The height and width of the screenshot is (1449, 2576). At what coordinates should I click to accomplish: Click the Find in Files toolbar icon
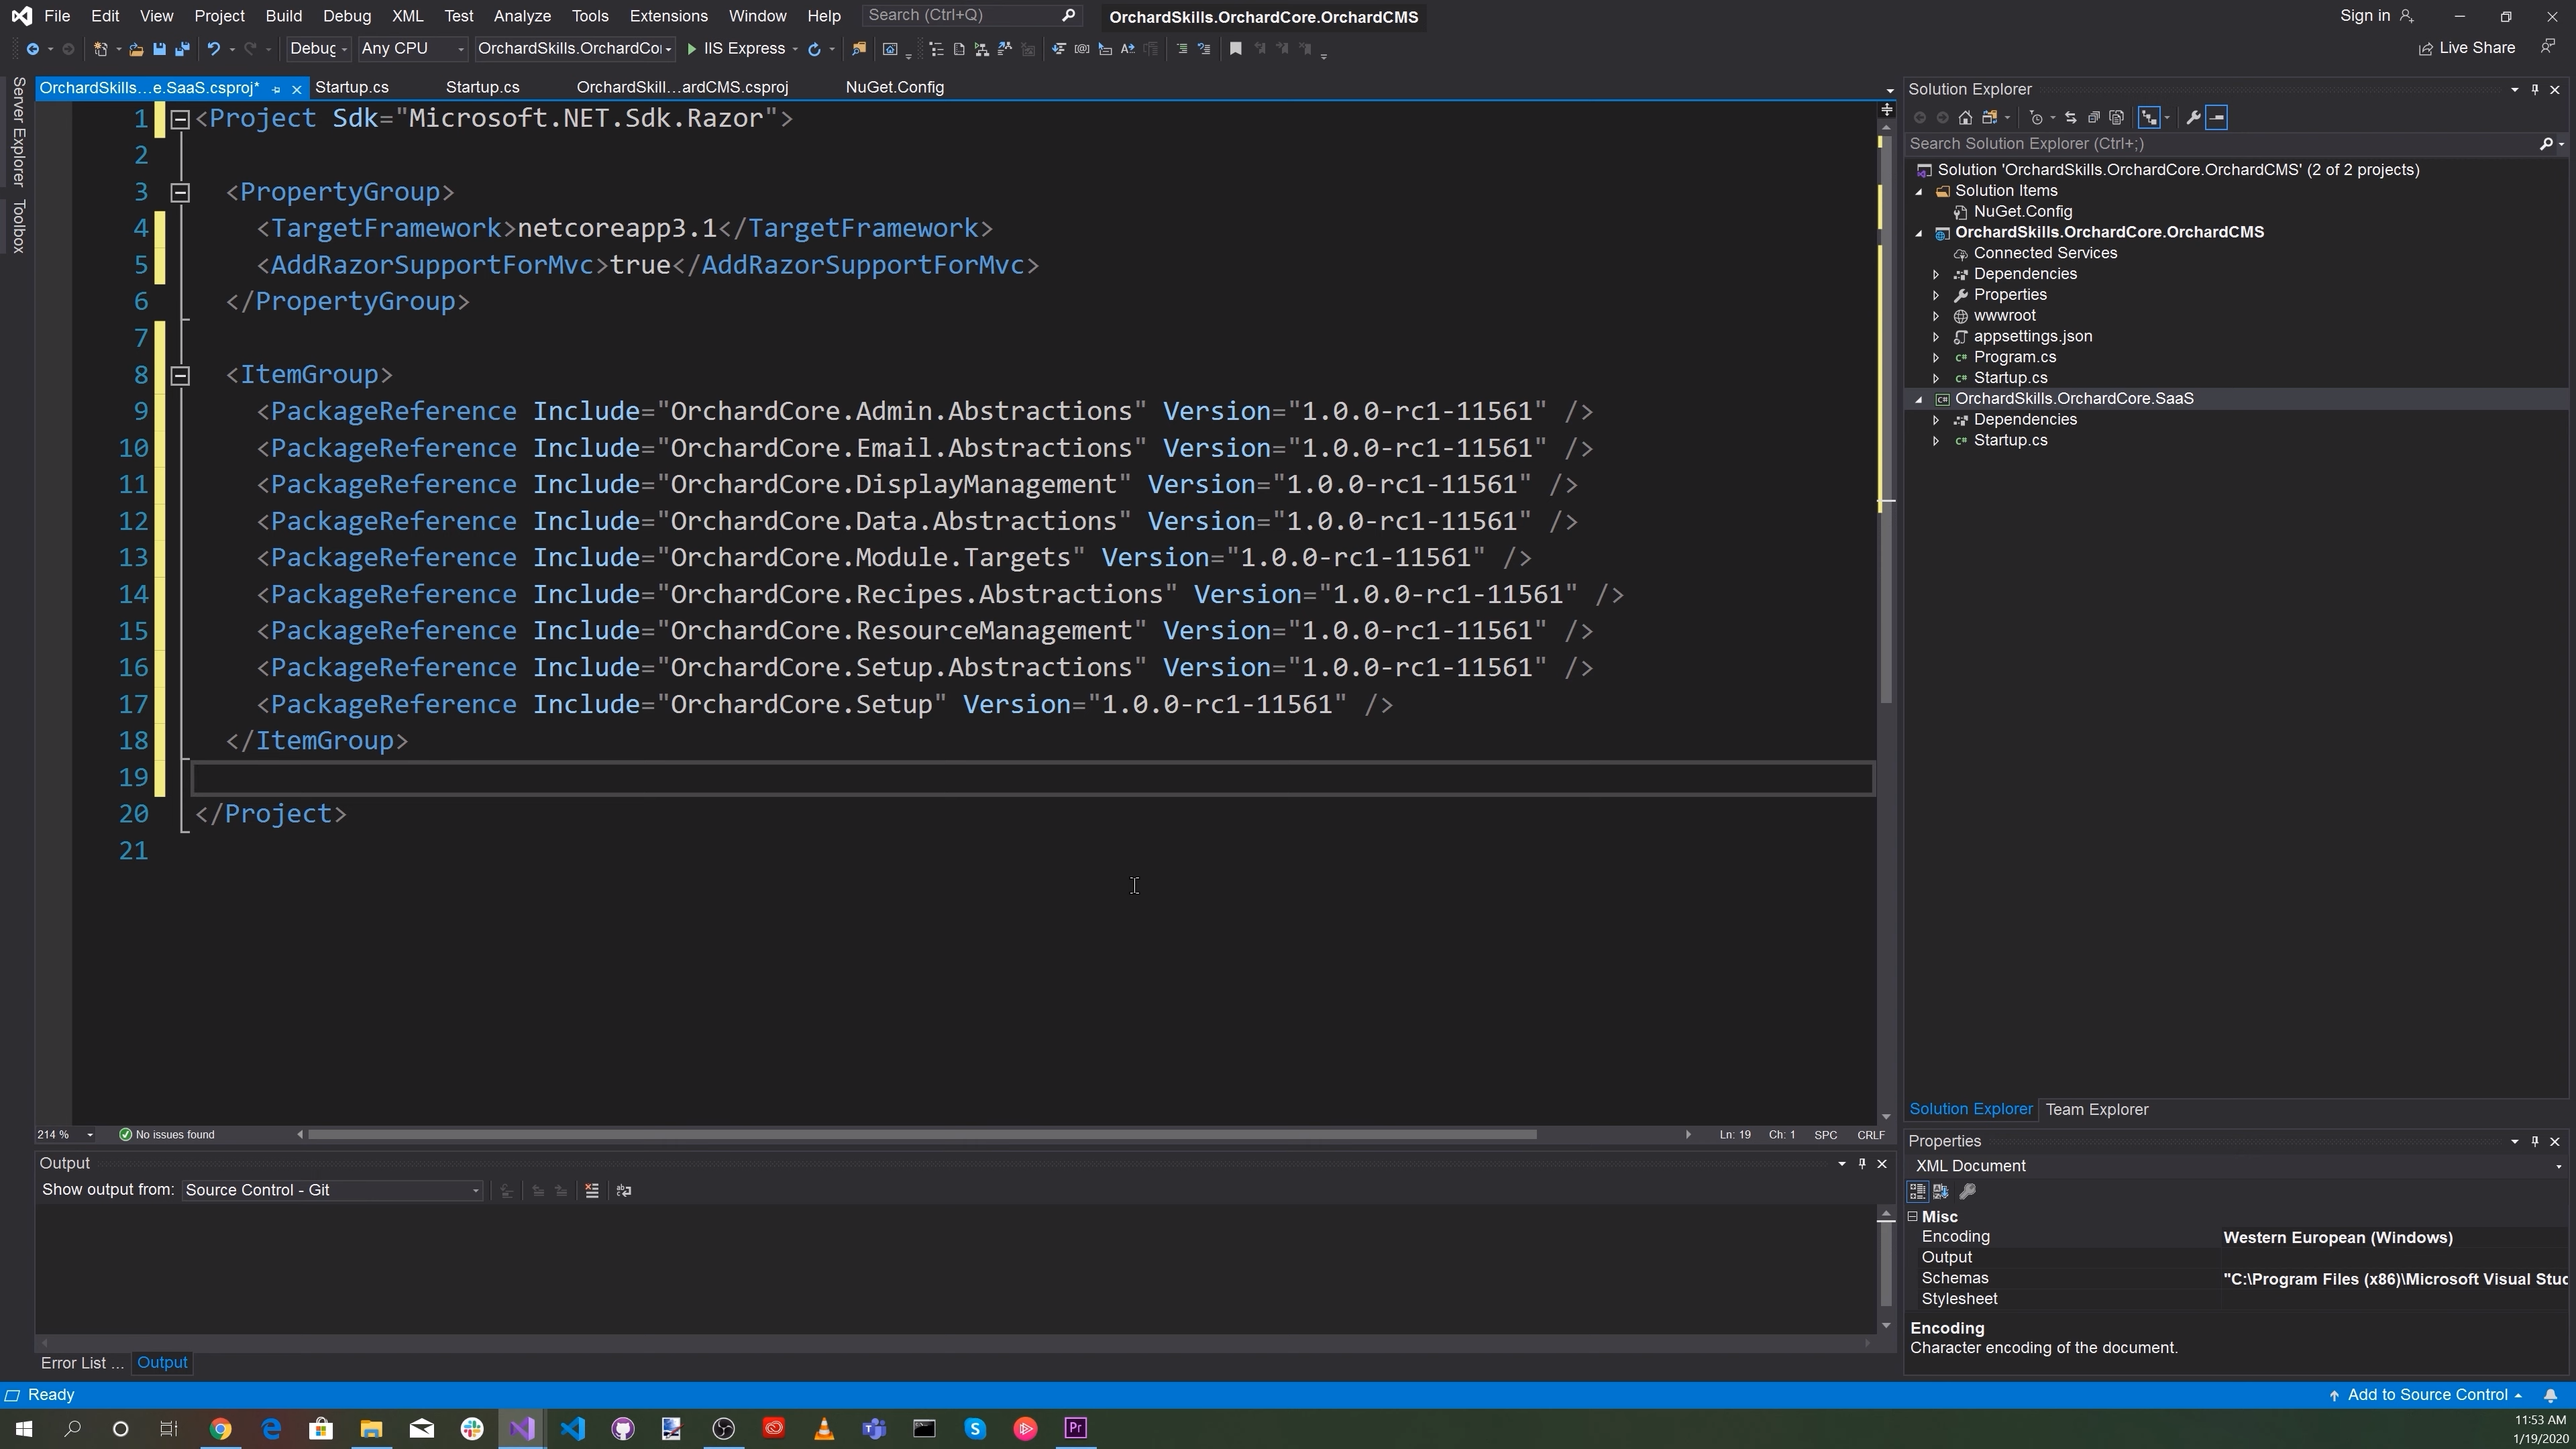click(x=858, y=49)
